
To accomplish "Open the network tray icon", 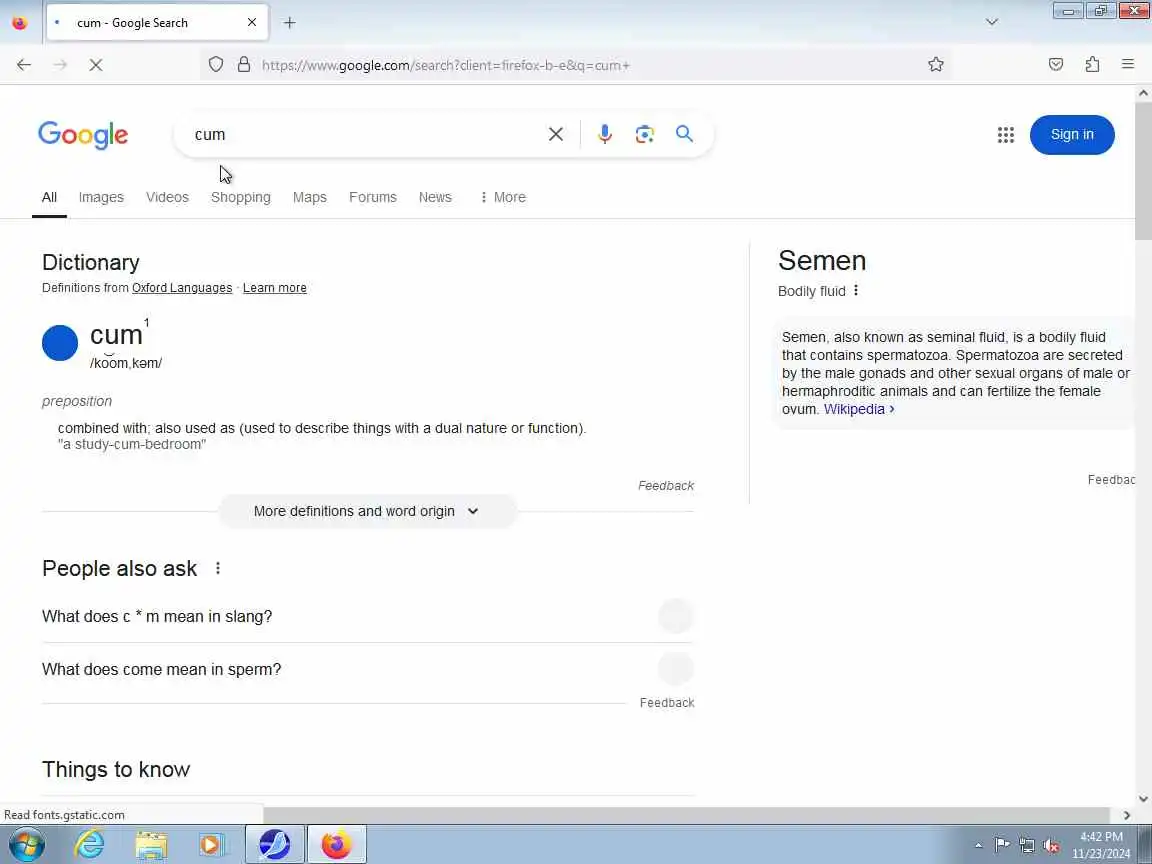I will pyautogui.click(x=1026, y=846).
